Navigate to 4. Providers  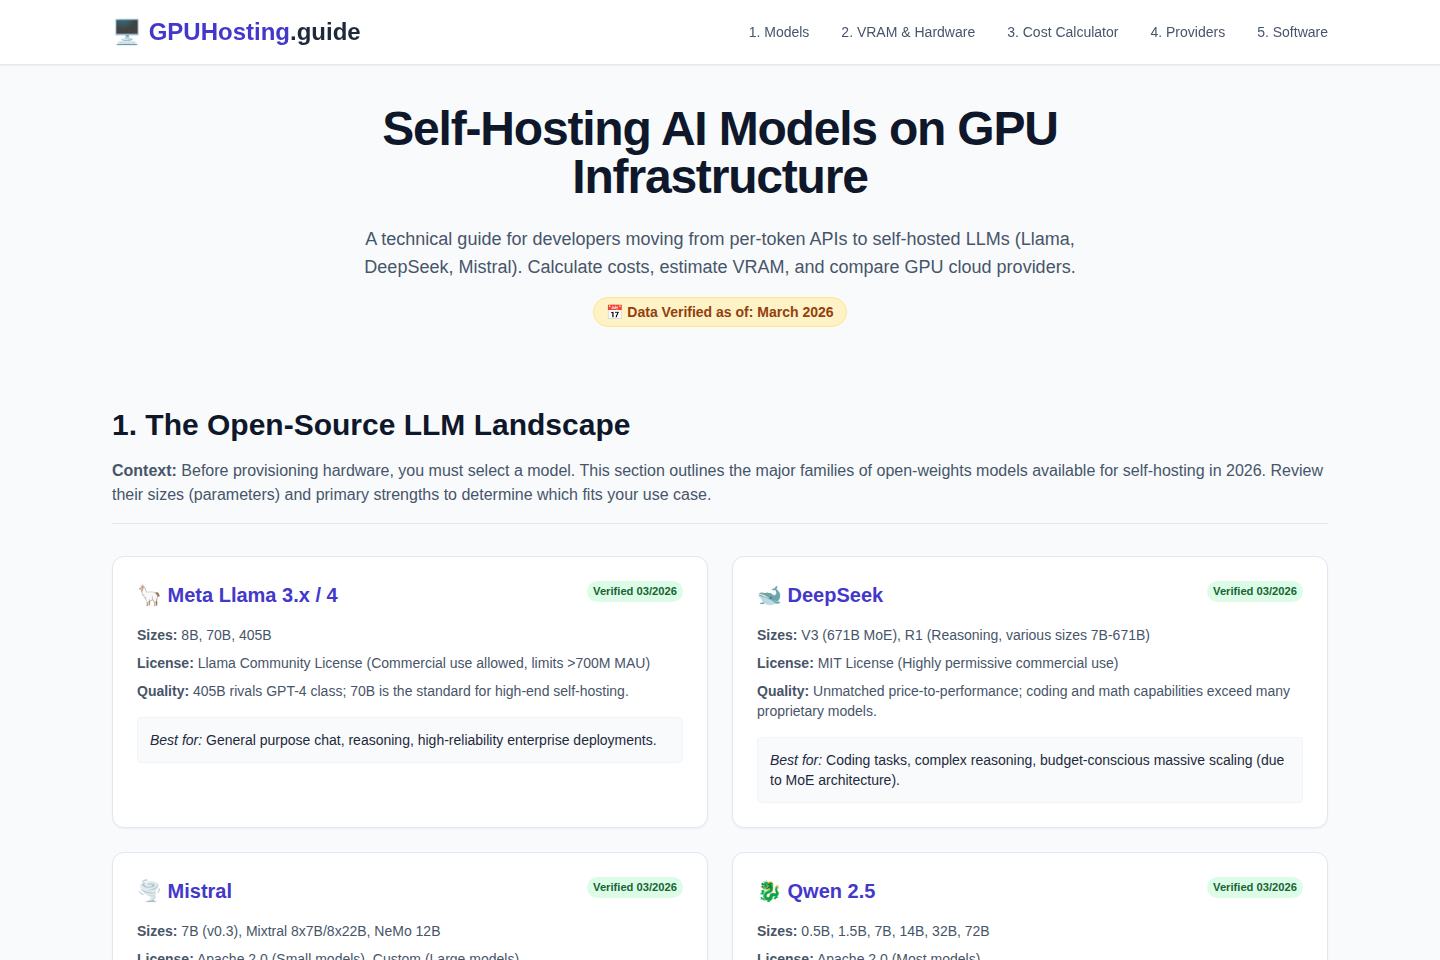click(x=1187, y=32)
